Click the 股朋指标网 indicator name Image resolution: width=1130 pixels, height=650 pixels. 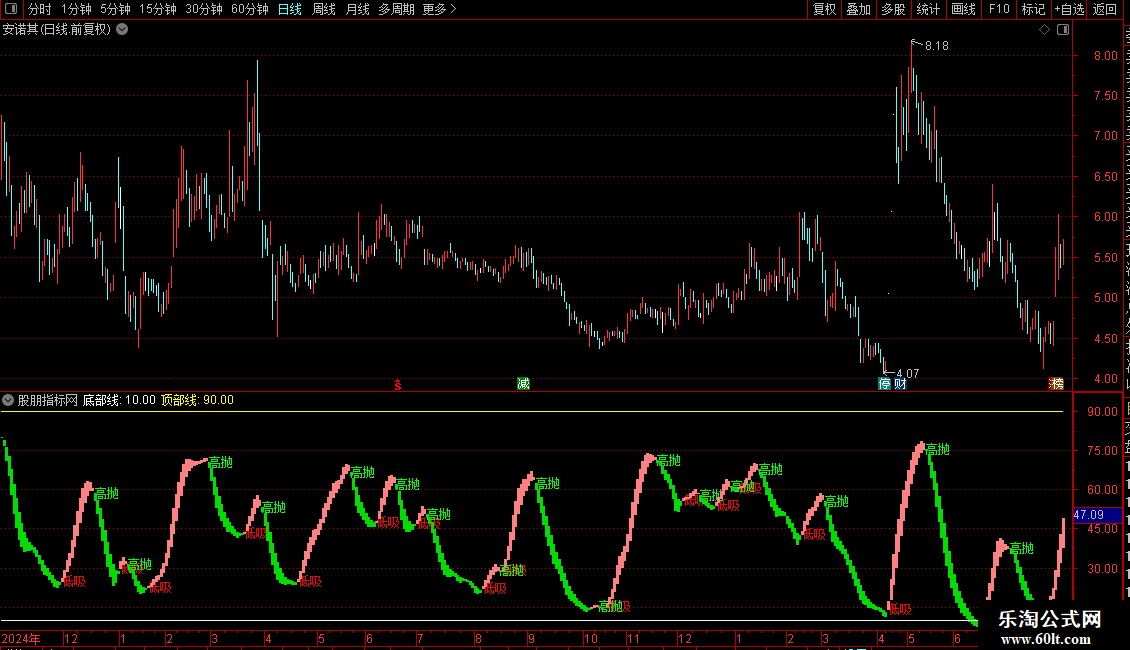tap(48, 400)
